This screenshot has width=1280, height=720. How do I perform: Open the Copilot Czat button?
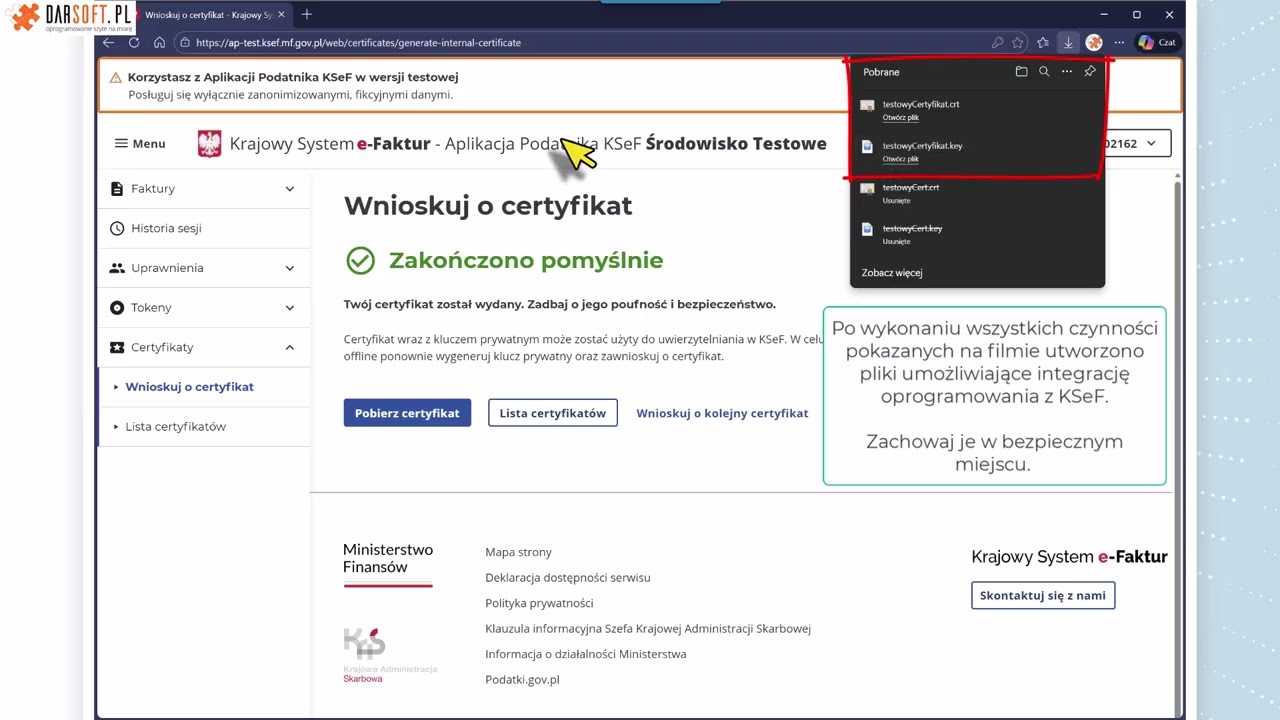pos(1158,43)
